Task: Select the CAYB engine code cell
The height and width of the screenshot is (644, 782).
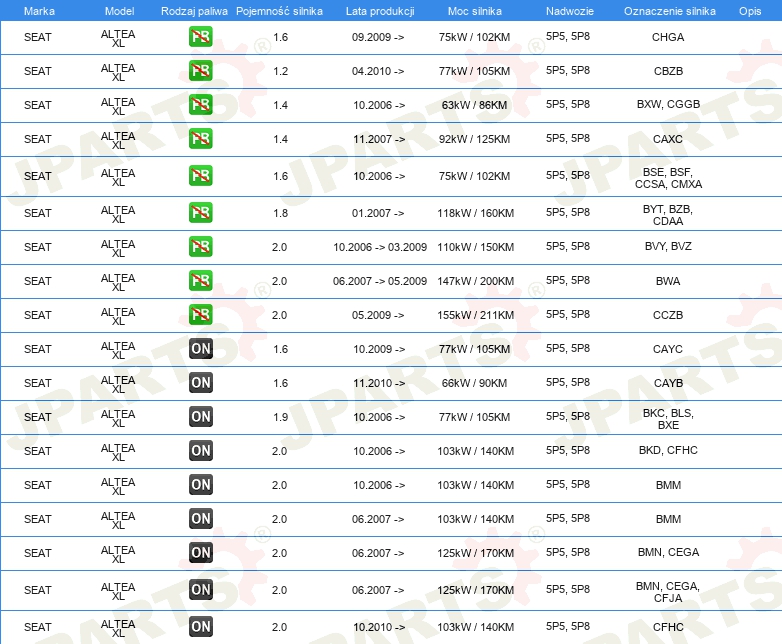Action: pos(668,383)
